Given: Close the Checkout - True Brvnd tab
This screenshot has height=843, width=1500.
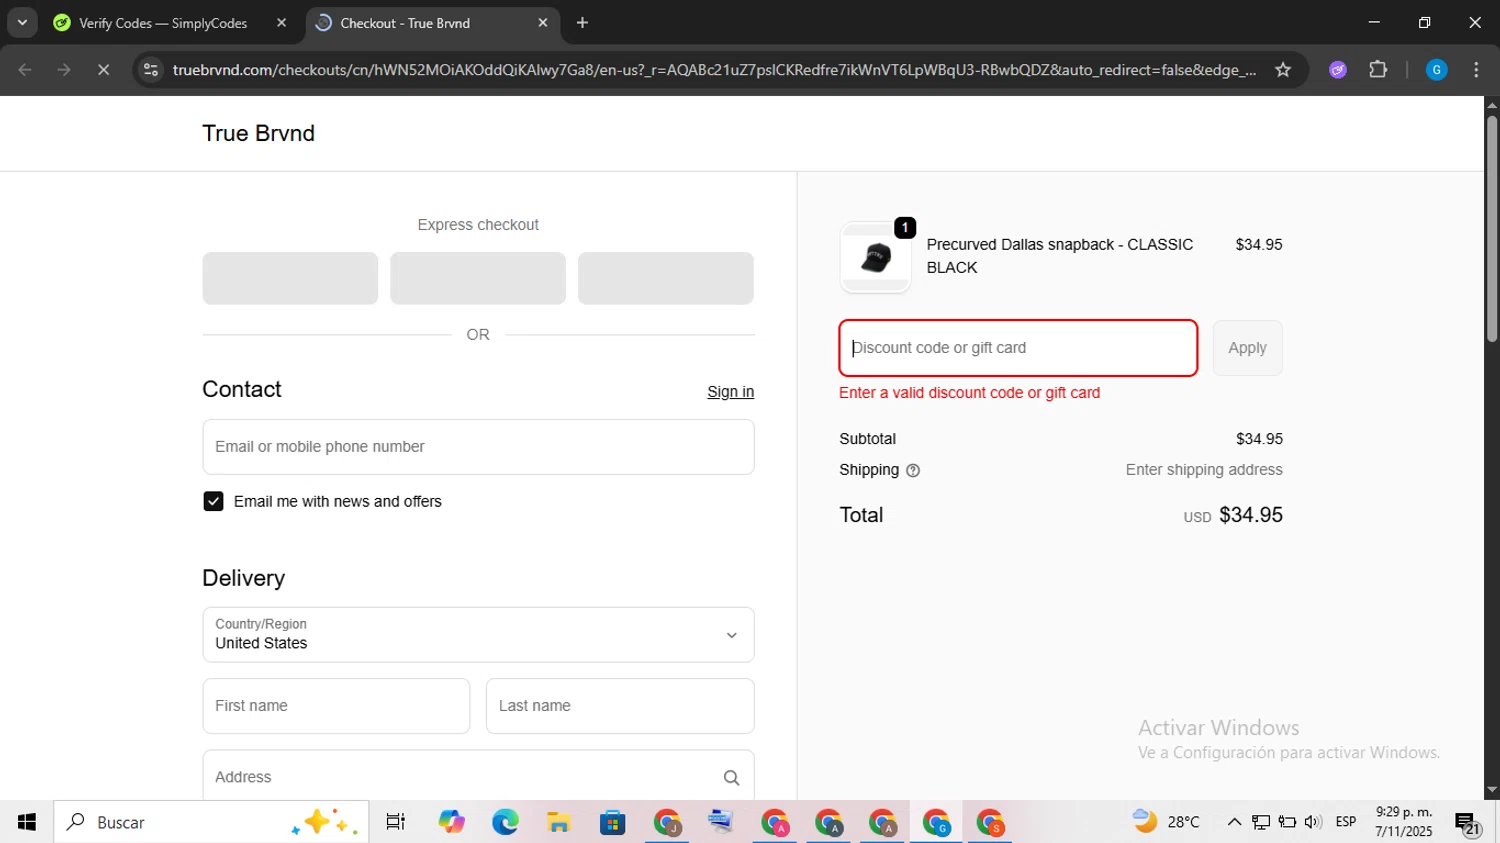Looking at the screenshot, I should 543,23.
